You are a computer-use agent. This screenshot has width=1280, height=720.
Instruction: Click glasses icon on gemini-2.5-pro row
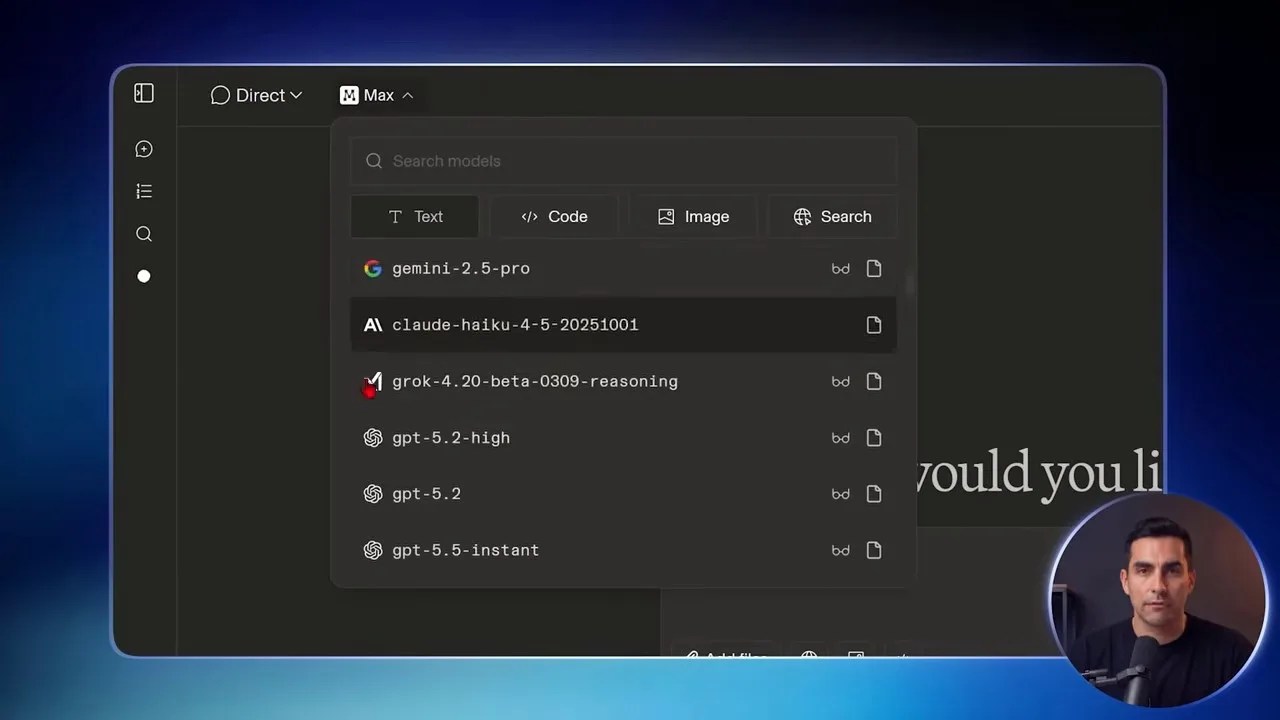841,269
